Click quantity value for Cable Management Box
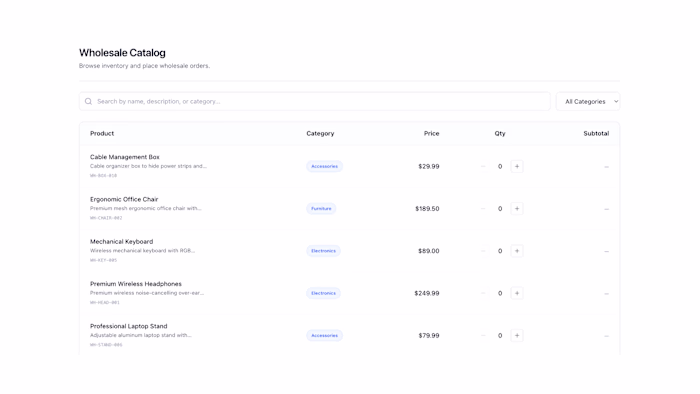 point(500,166)
